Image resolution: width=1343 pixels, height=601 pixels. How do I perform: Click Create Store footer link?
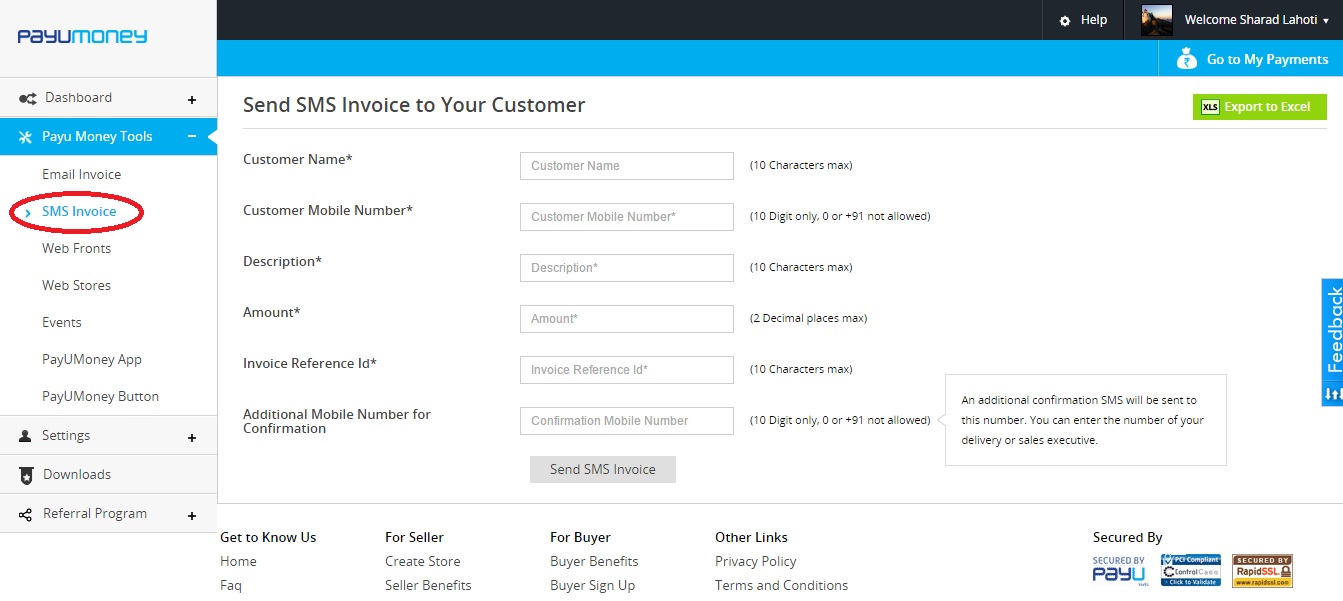423,561
